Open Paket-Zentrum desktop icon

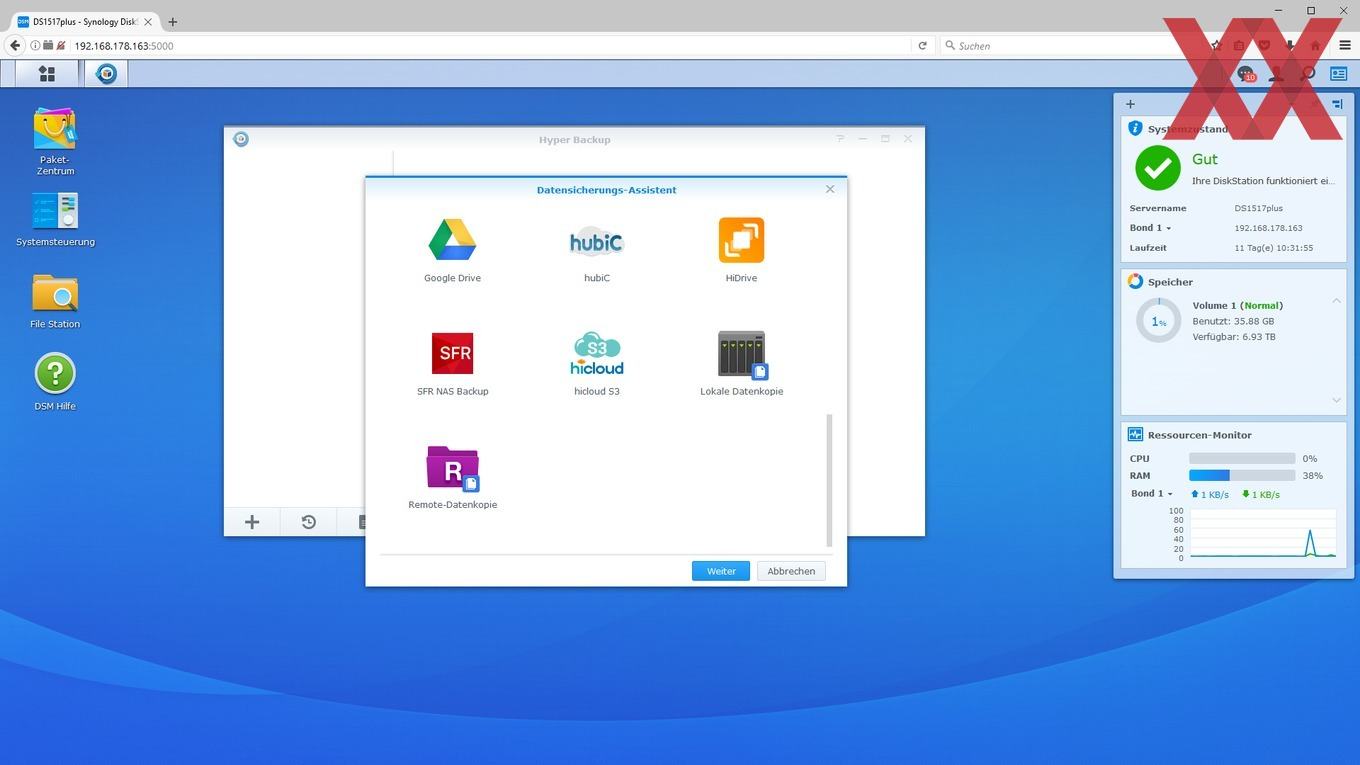pos(55,141)
